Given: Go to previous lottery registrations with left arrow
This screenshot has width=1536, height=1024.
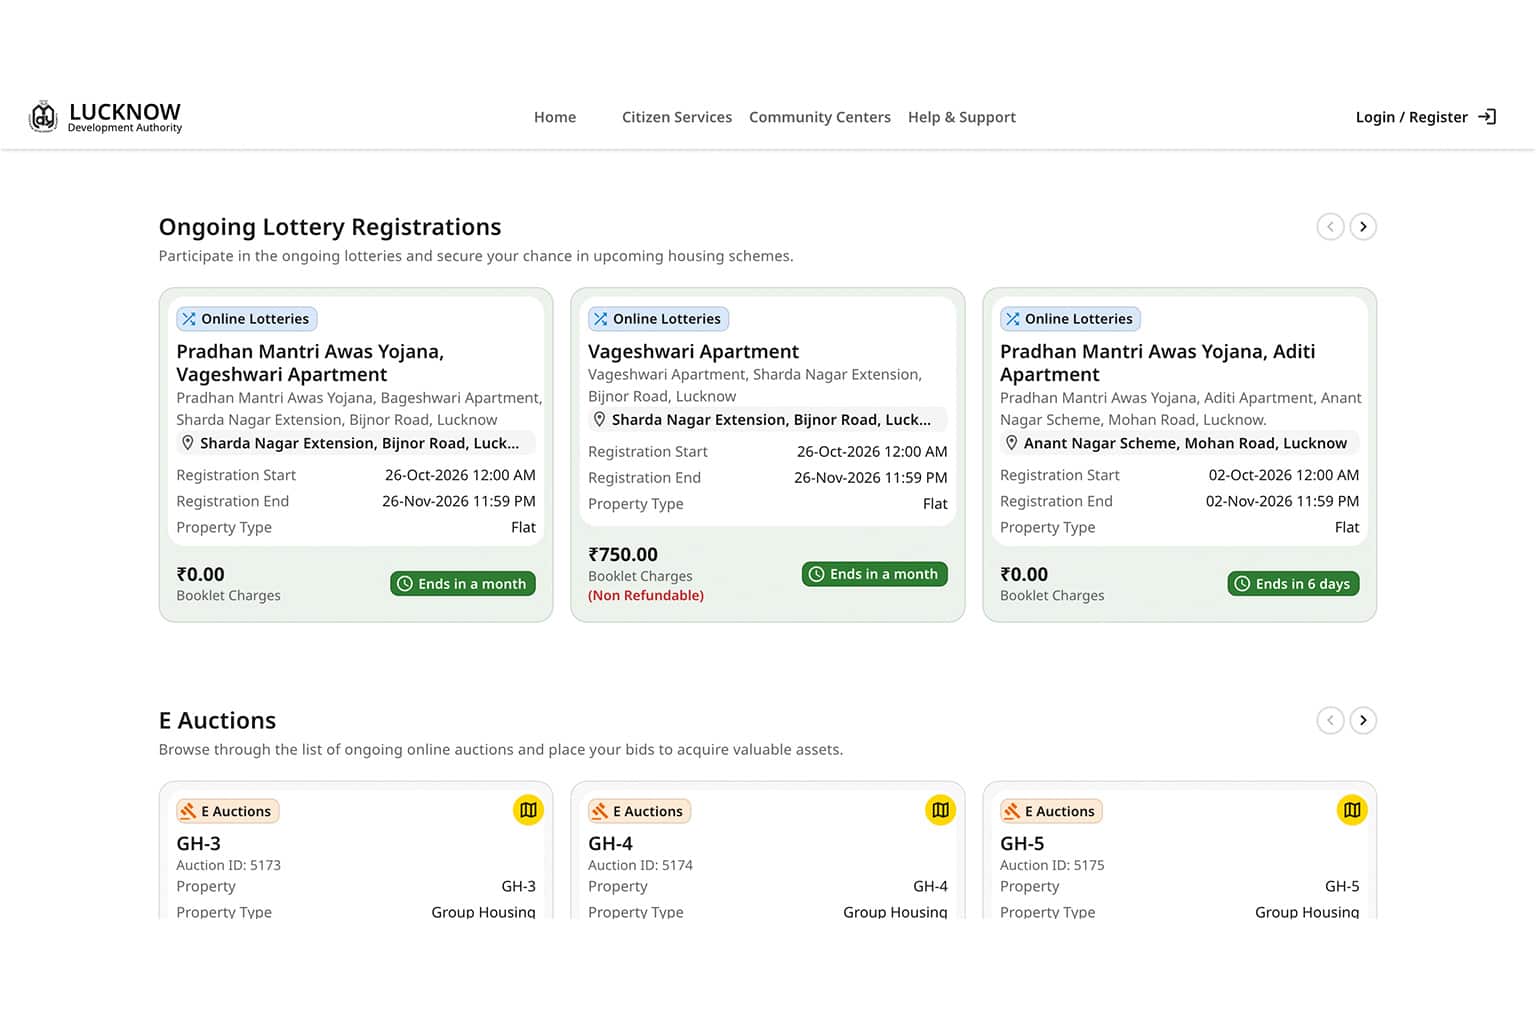Looking at the screenshot, I should point(1330,227).
